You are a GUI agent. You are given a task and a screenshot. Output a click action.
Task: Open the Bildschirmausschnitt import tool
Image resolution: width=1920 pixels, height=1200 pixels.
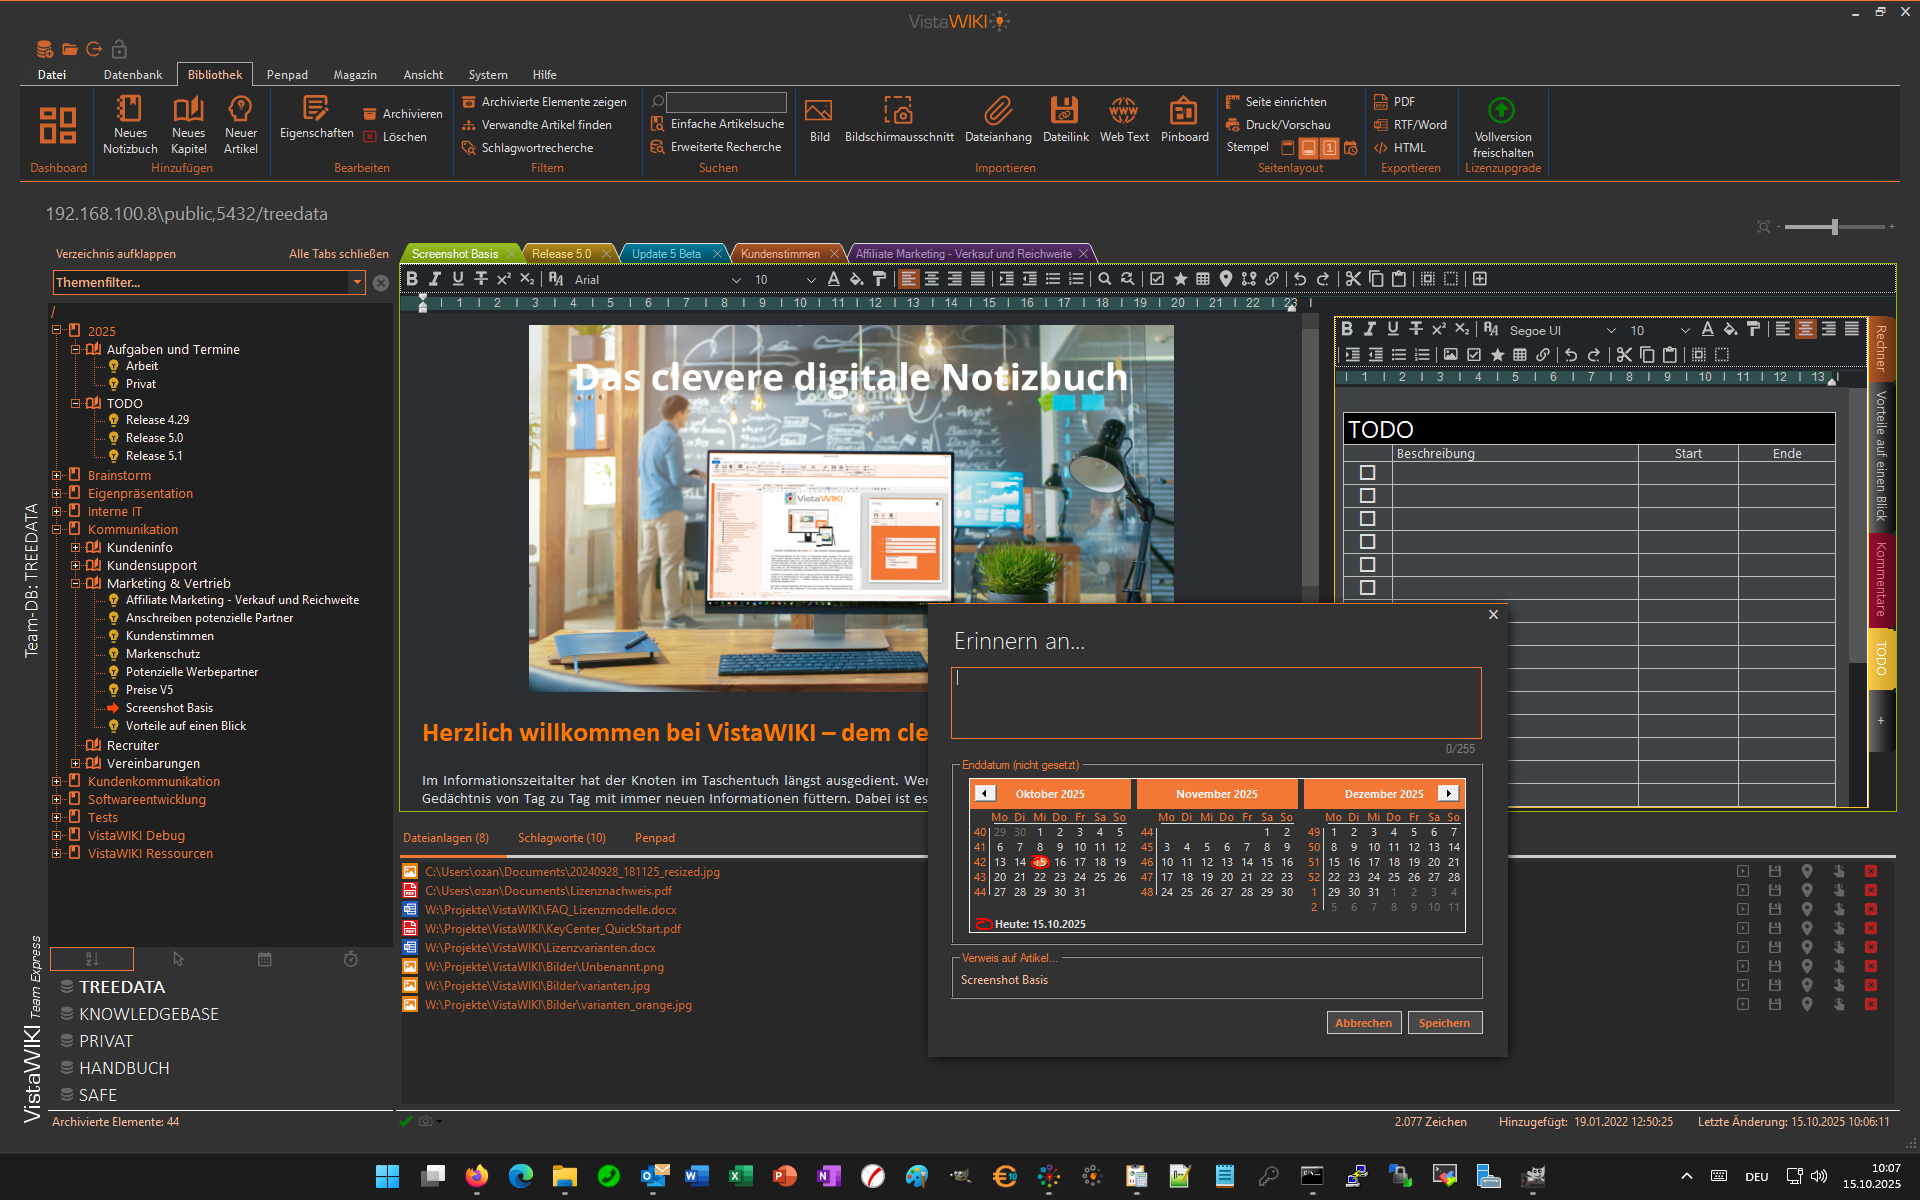point(898,110)
